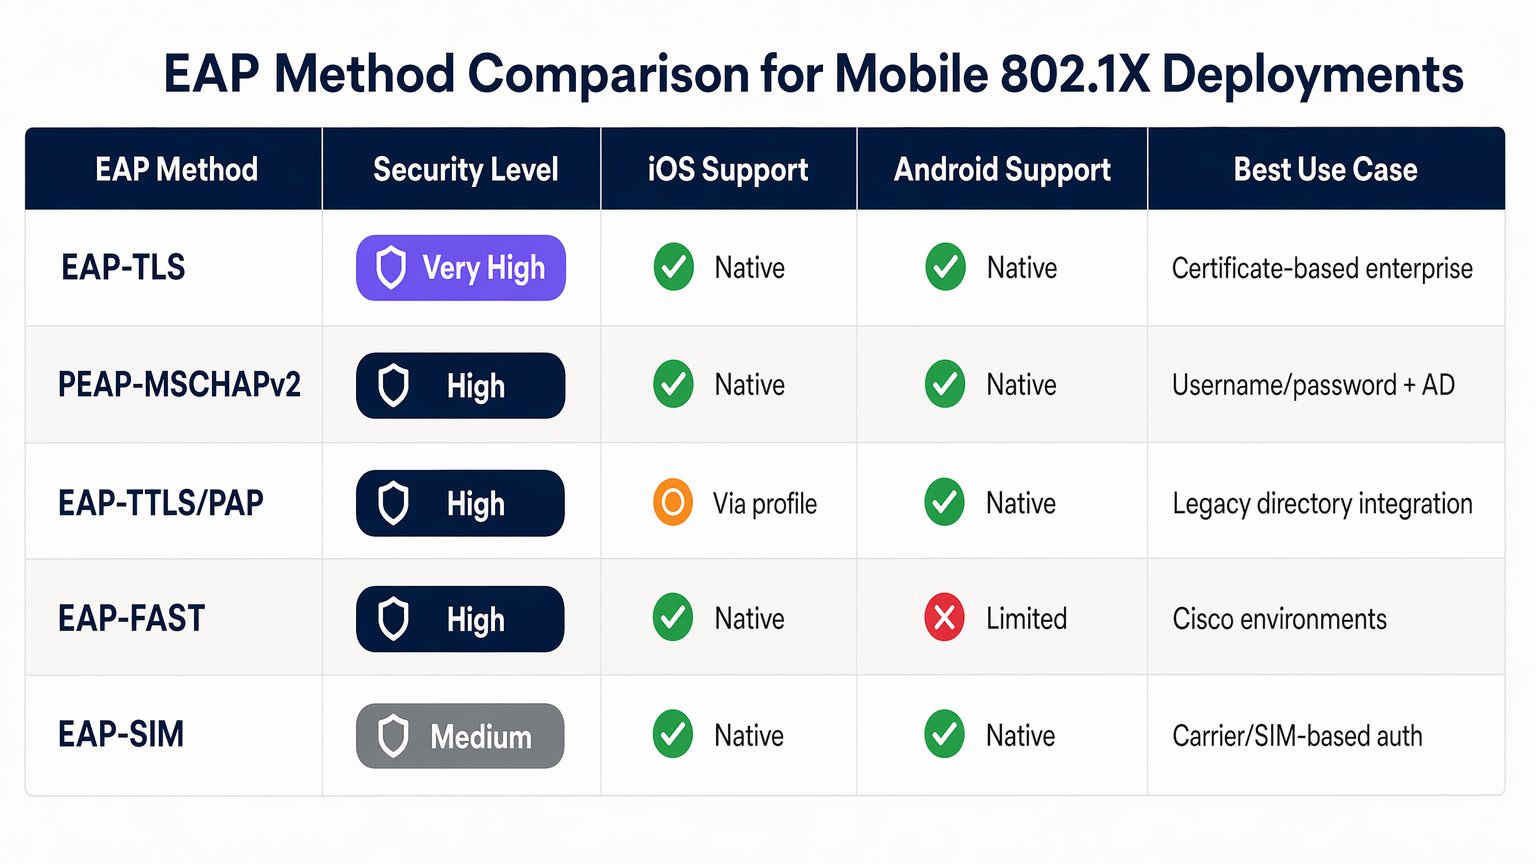Click the green checkmark for PEAP-MSCHAPv2 Android support
1536x864 pixels.
(945, 384)
